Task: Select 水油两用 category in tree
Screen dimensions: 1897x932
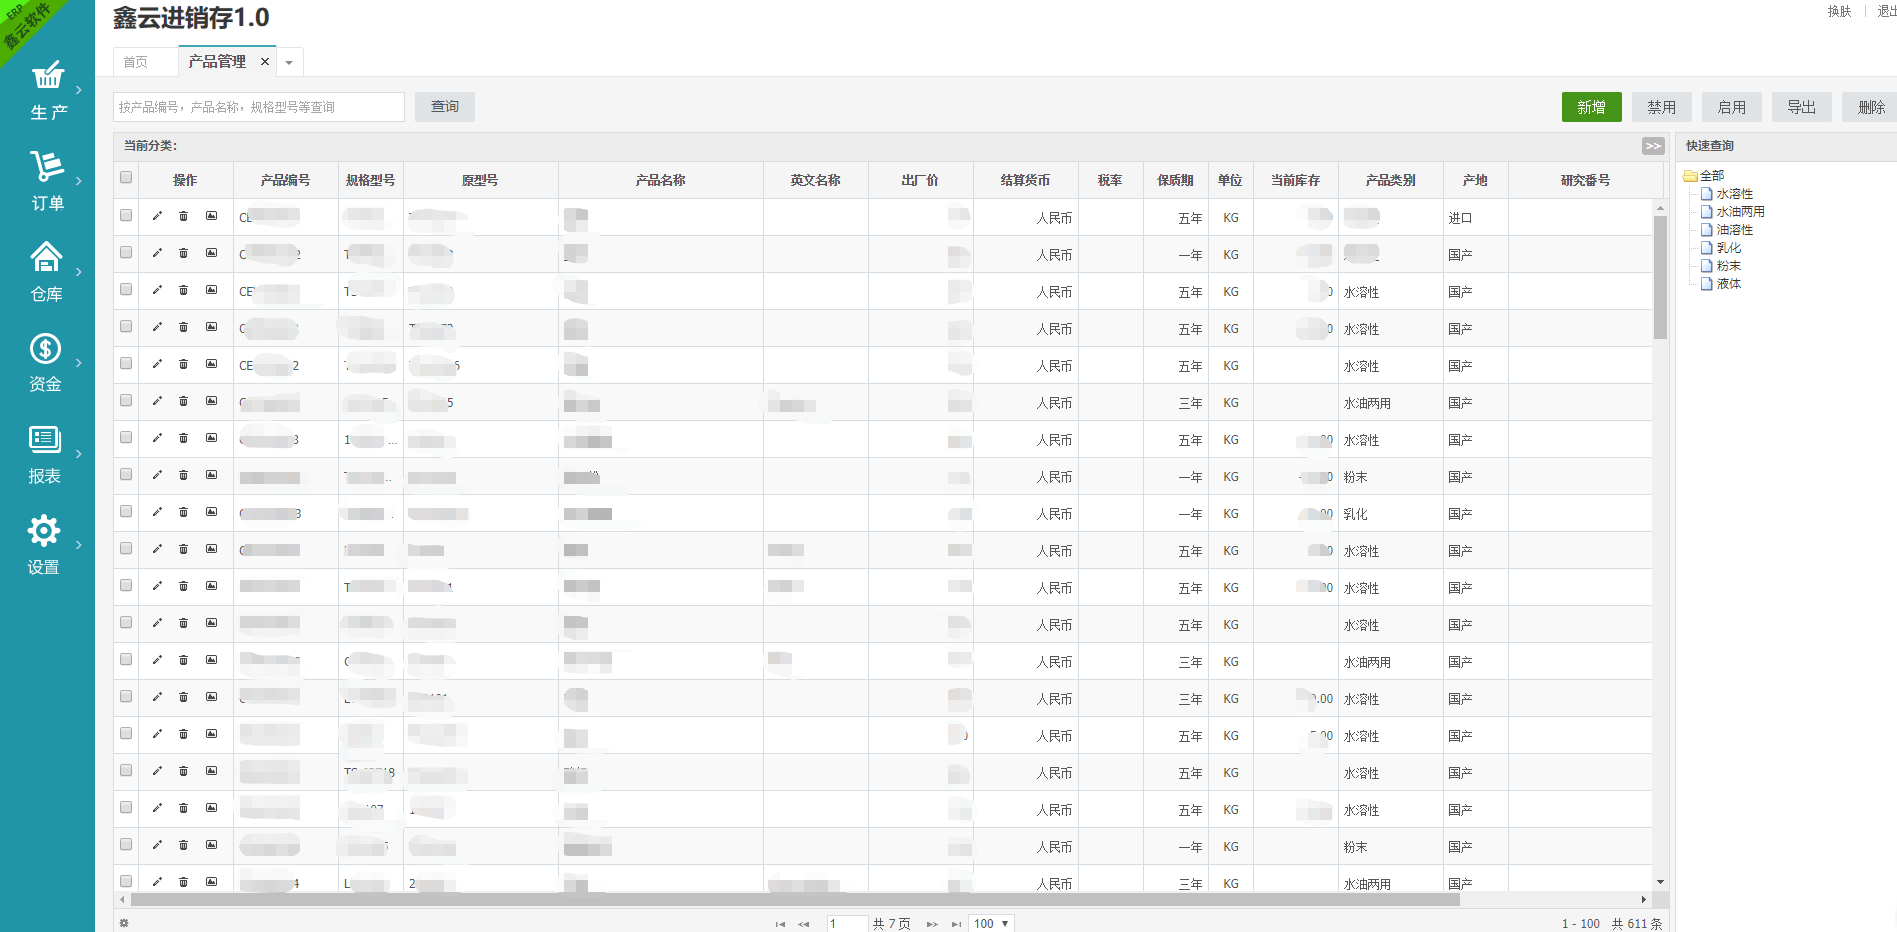Action: 1740,212
